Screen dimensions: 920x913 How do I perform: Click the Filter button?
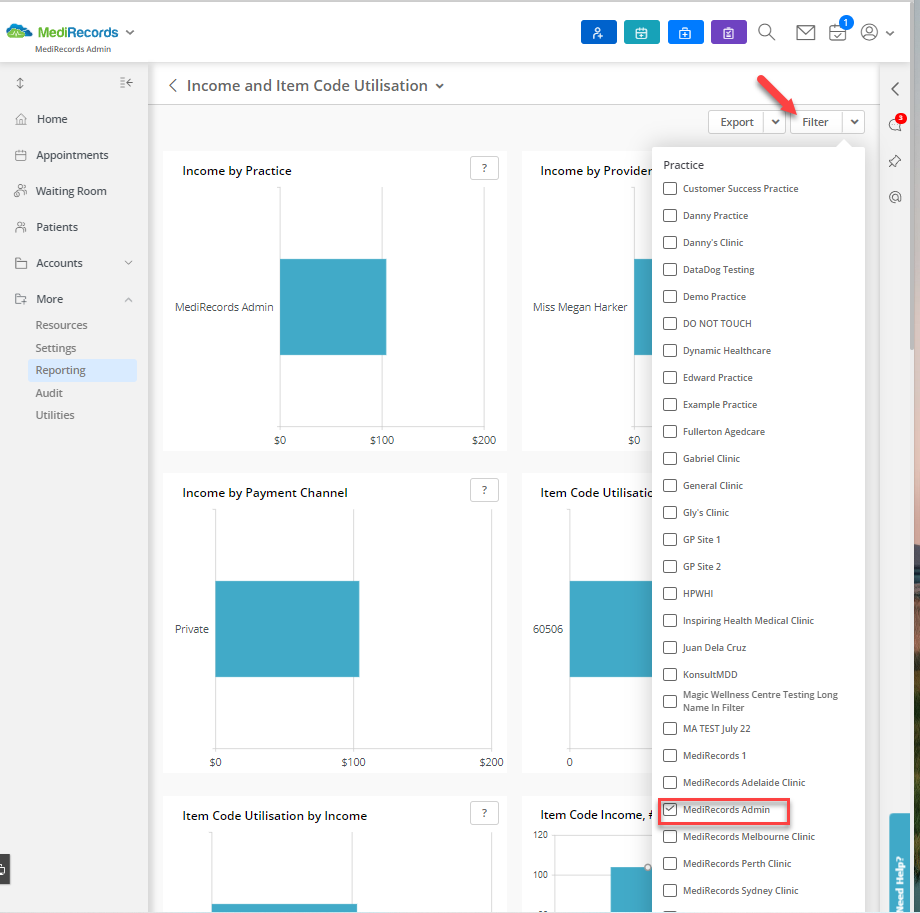[x=816, y=122]
